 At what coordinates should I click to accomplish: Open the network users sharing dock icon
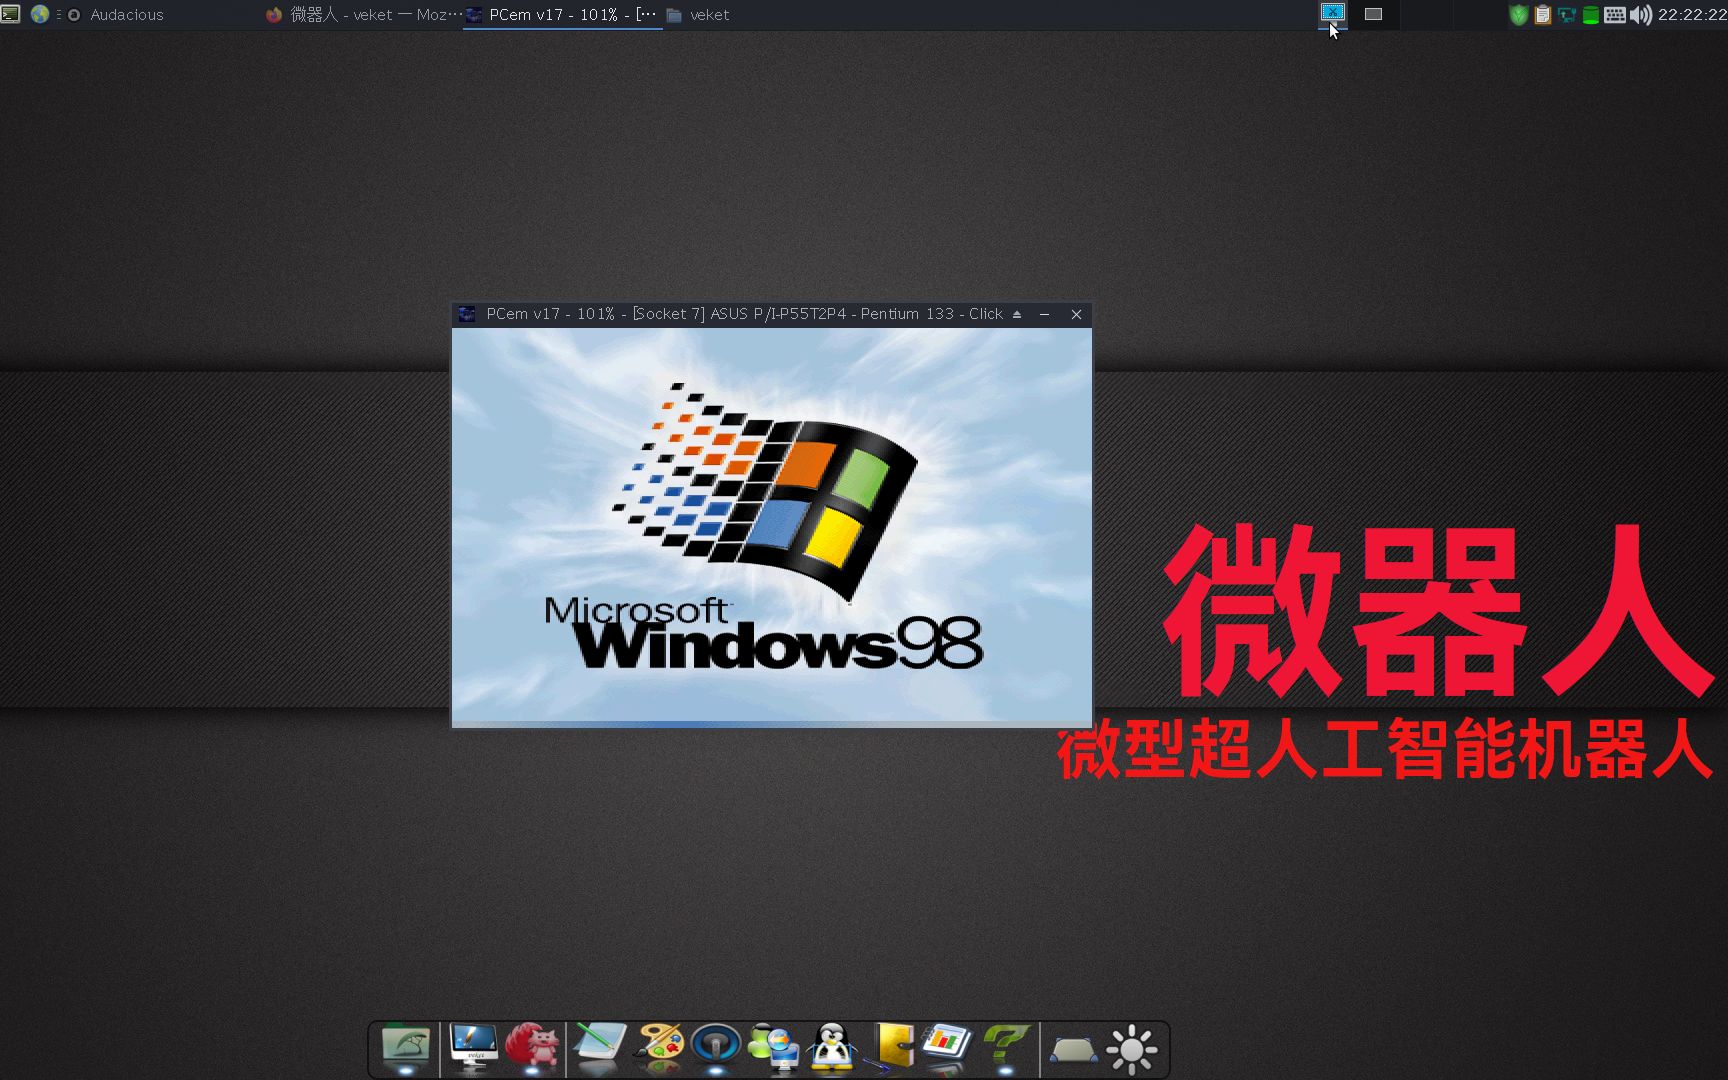[x=774, y=1048]
